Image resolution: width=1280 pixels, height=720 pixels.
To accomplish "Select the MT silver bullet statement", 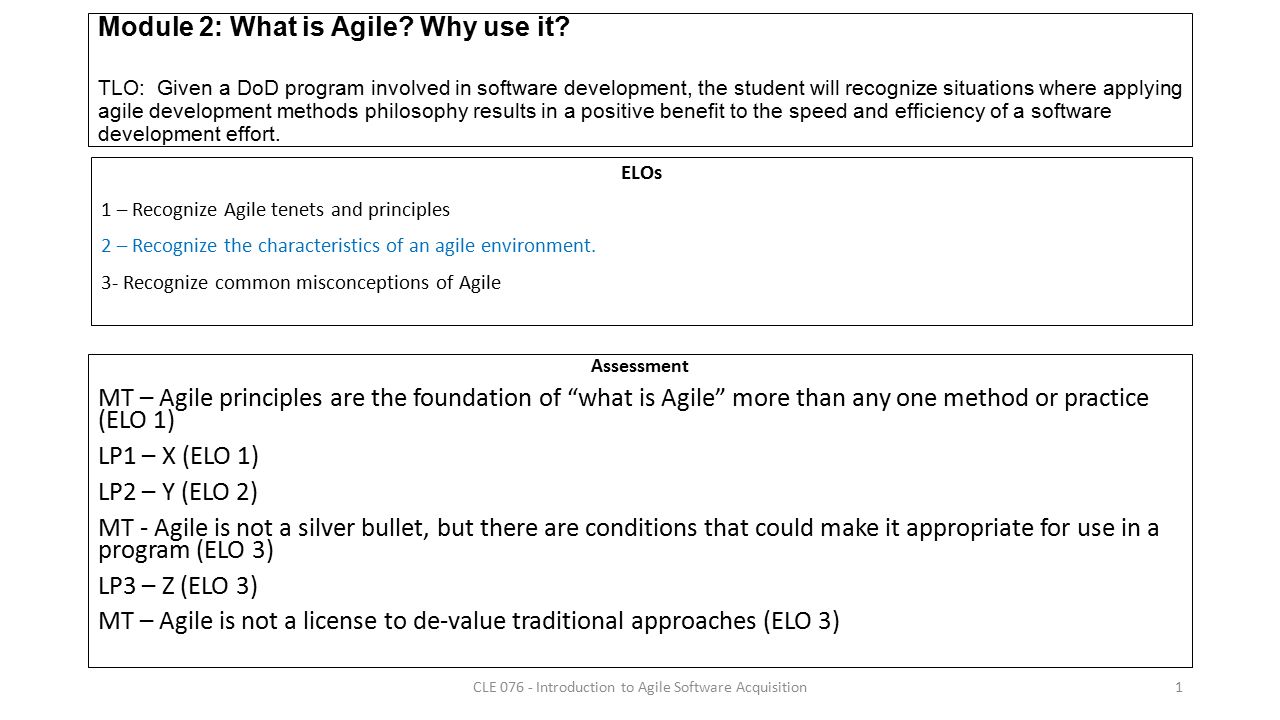I will point(629,538).
